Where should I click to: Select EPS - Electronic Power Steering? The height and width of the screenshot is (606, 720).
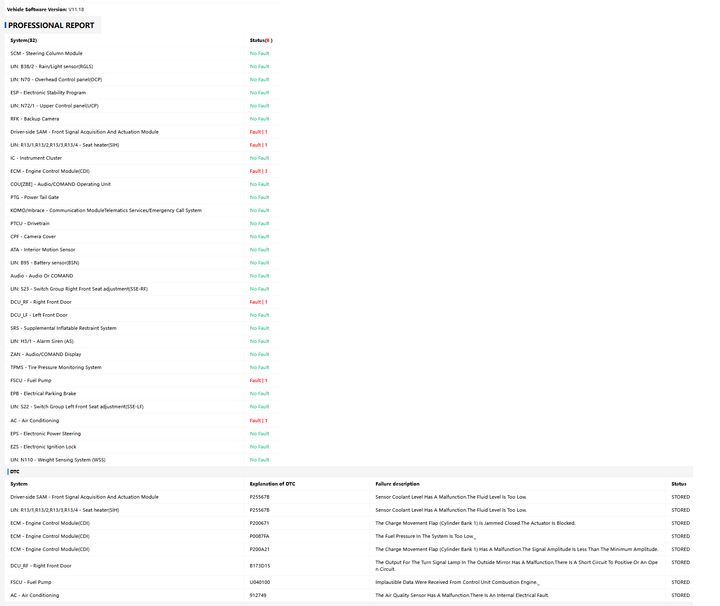(45, 434)
